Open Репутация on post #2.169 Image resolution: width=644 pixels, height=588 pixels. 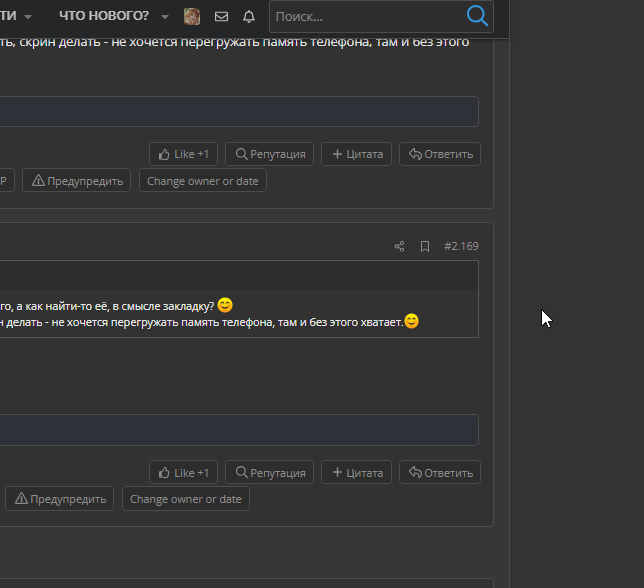pos(269,472)
